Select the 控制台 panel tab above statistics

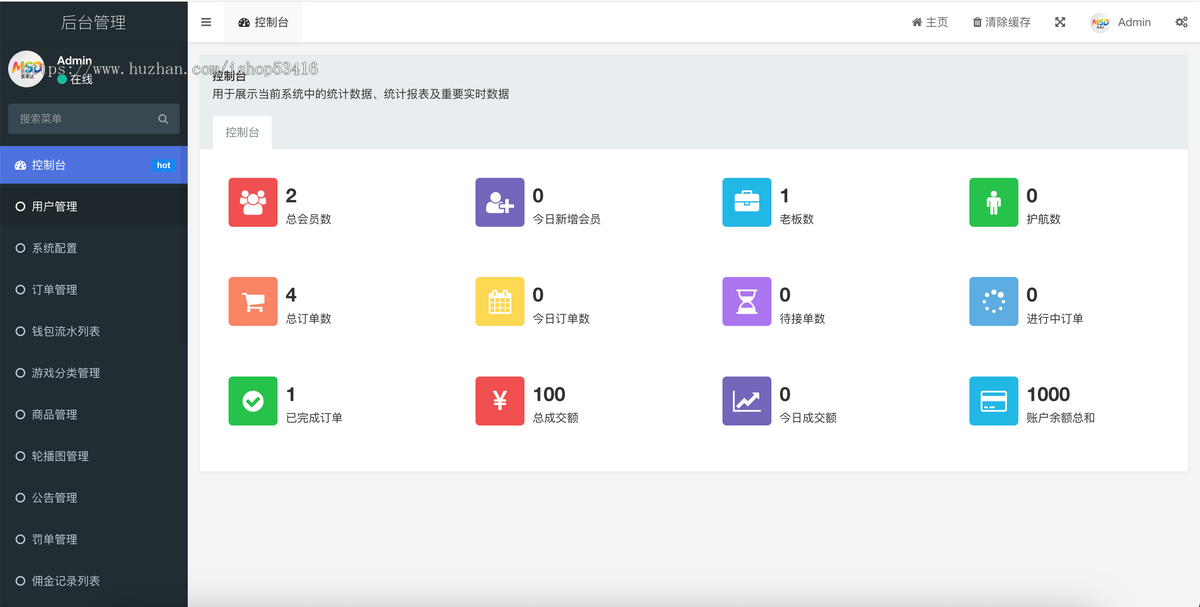click(242, 132)
